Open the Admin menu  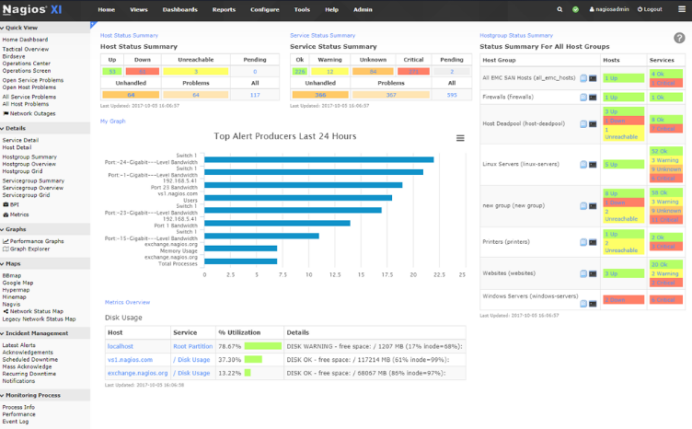pyautogui.click(x=363, y=9)
